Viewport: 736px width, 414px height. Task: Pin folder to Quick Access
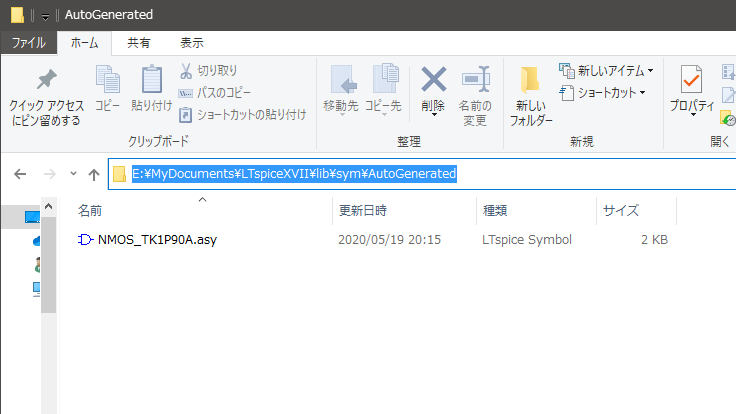click(x=46, y=97)
